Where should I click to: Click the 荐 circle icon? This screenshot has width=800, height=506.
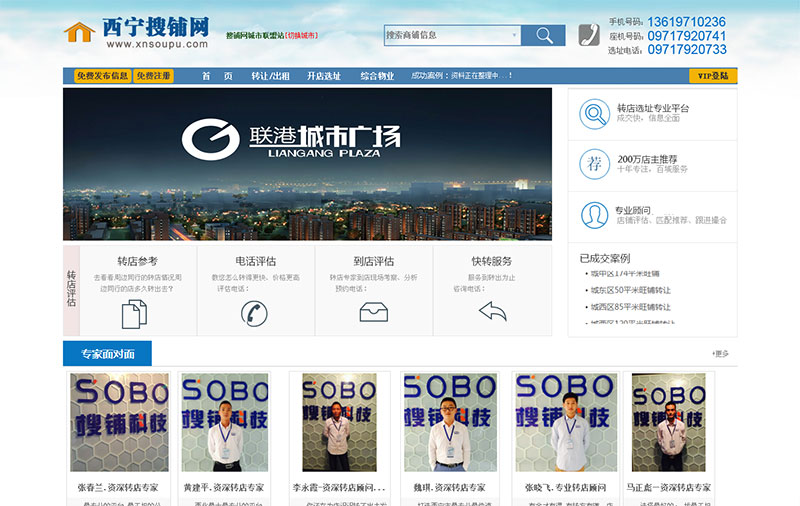tap(594, 164)
